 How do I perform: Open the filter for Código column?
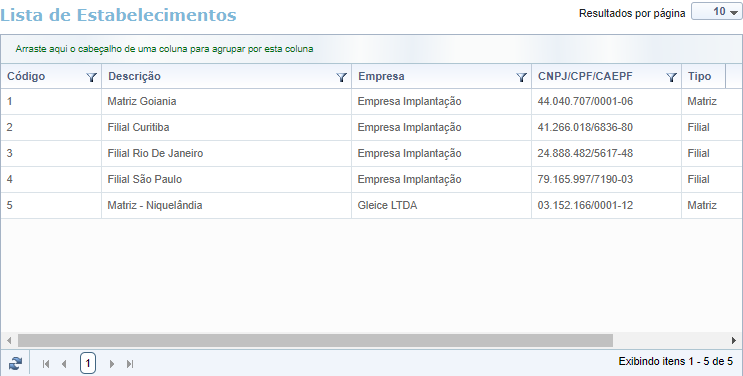tap(91, 77)
